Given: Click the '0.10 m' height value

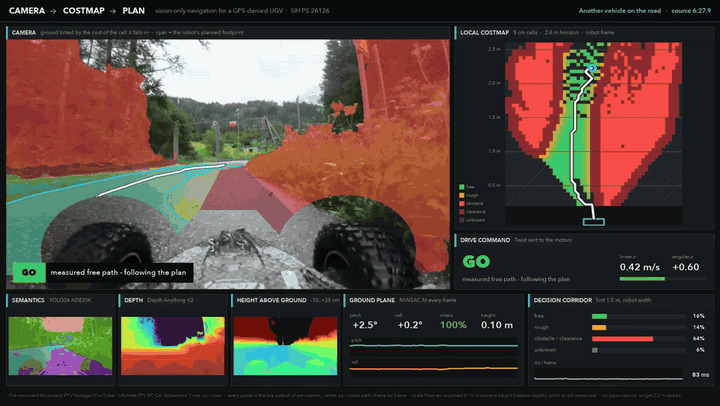Looking at the screenshot, I should [x=497, y=325].
